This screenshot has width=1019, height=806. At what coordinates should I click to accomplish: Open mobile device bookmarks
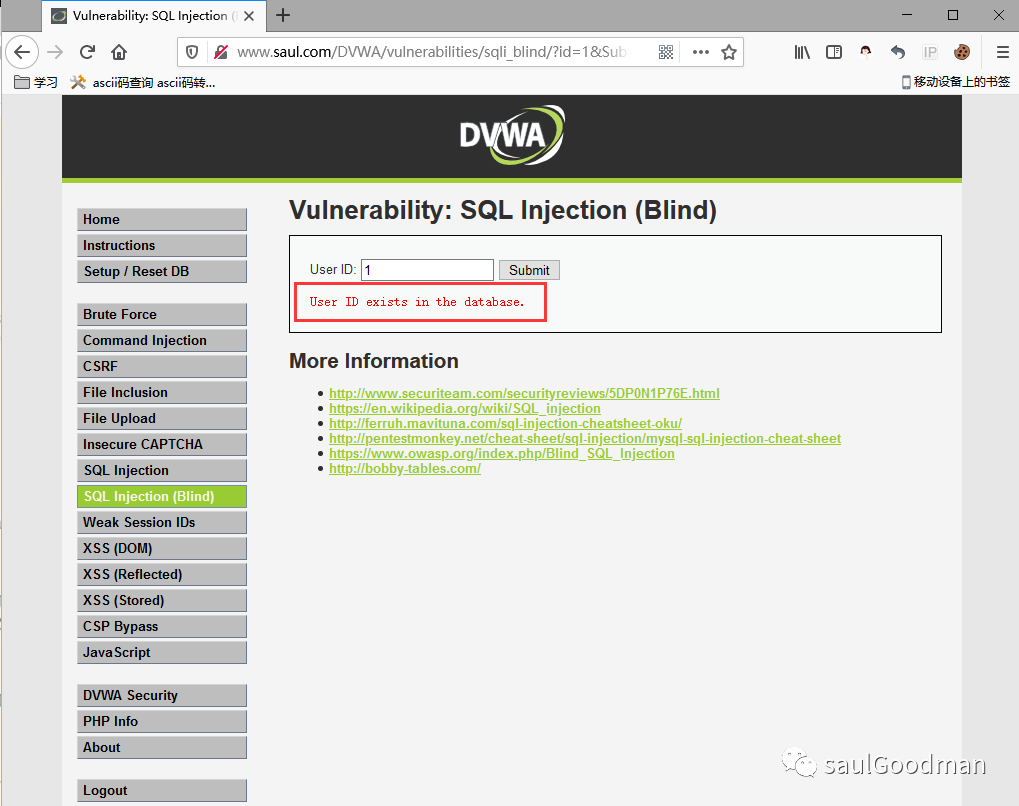955,82
